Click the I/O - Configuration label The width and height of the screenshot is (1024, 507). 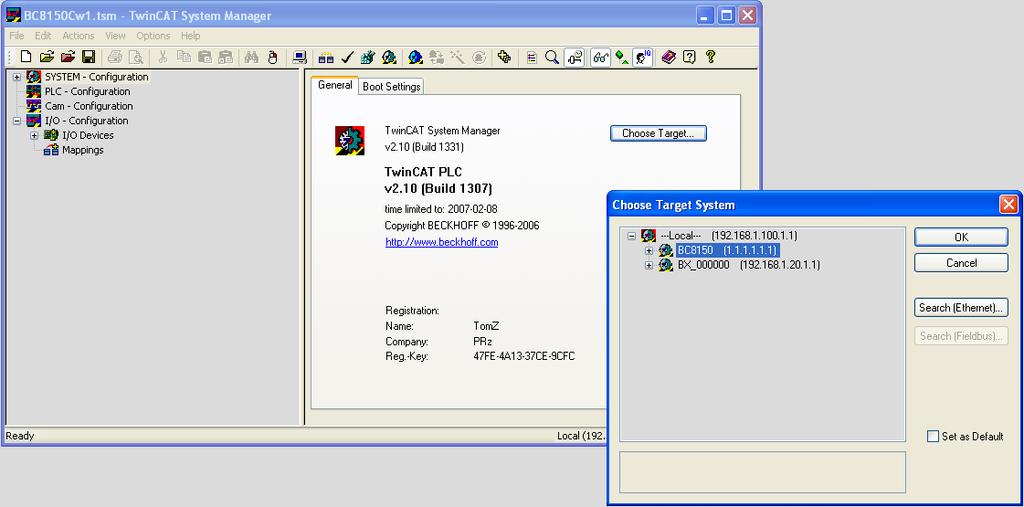86,121
